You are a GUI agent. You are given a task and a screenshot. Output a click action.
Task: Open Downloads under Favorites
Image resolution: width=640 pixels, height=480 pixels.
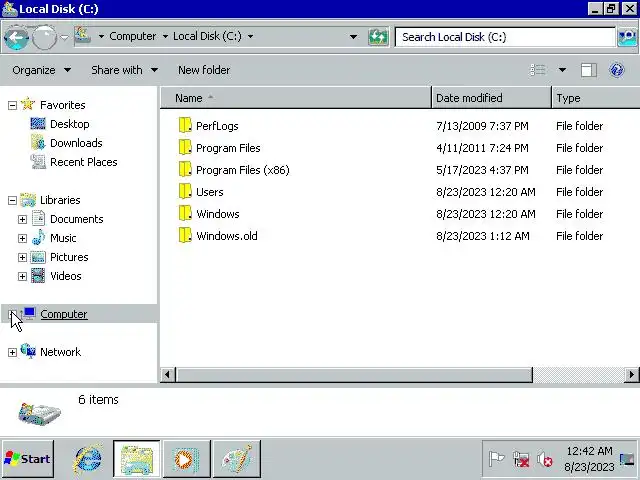click(76, 143)
